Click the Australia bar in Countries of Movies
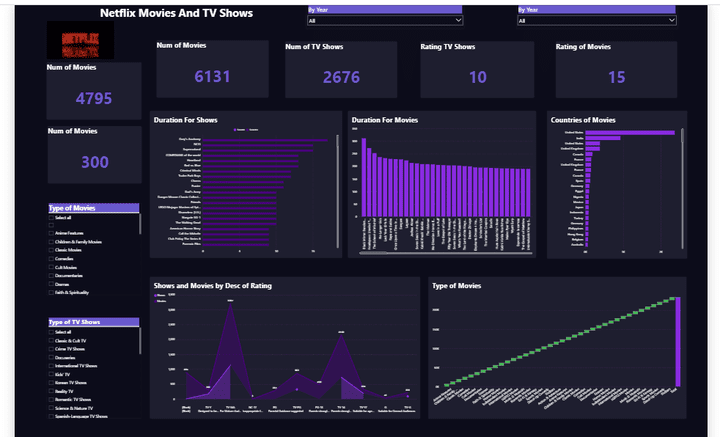The width and height of the screenshot is (720, 437). coord(587,245)
